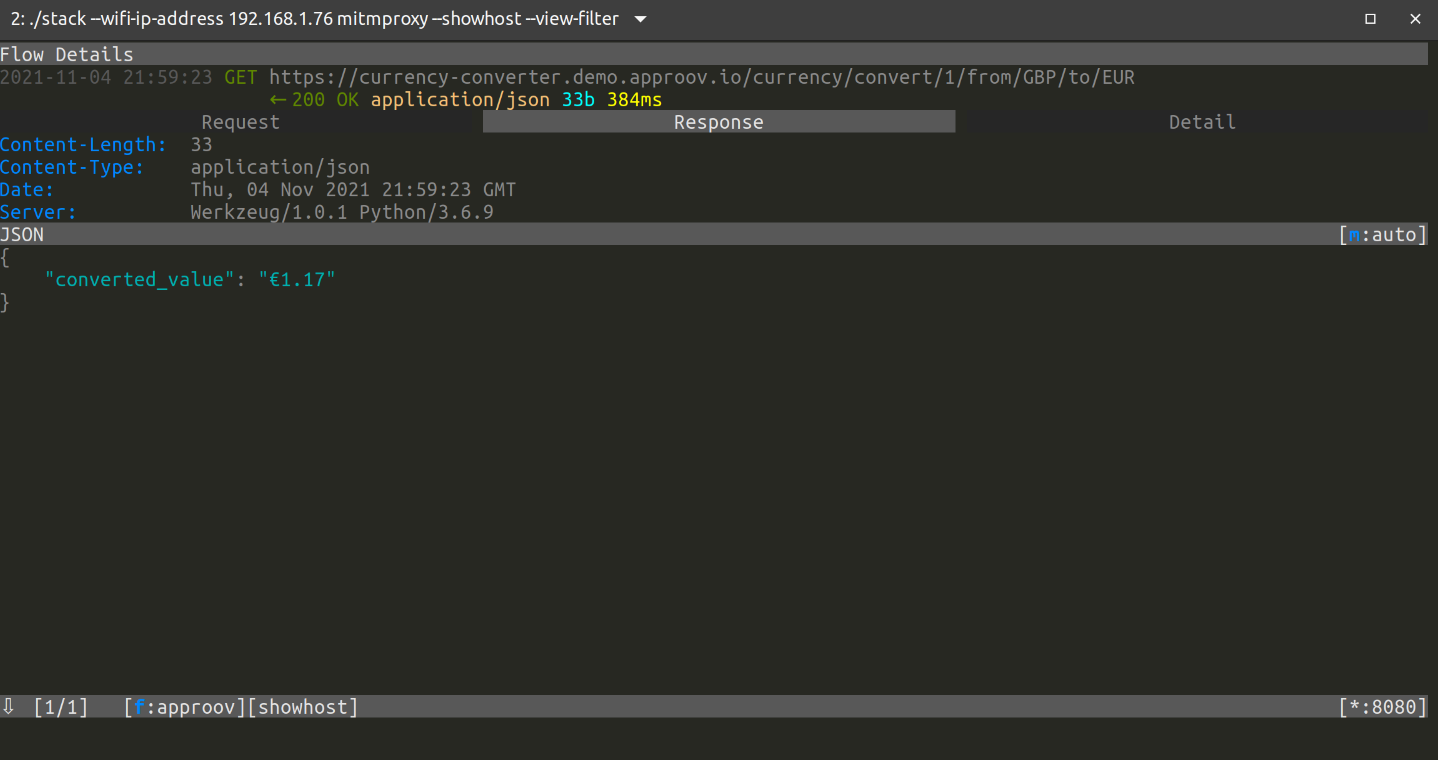Select the Content-Length header name
Viewport: 1438px width, 760px height.
(x=83, y=145)
